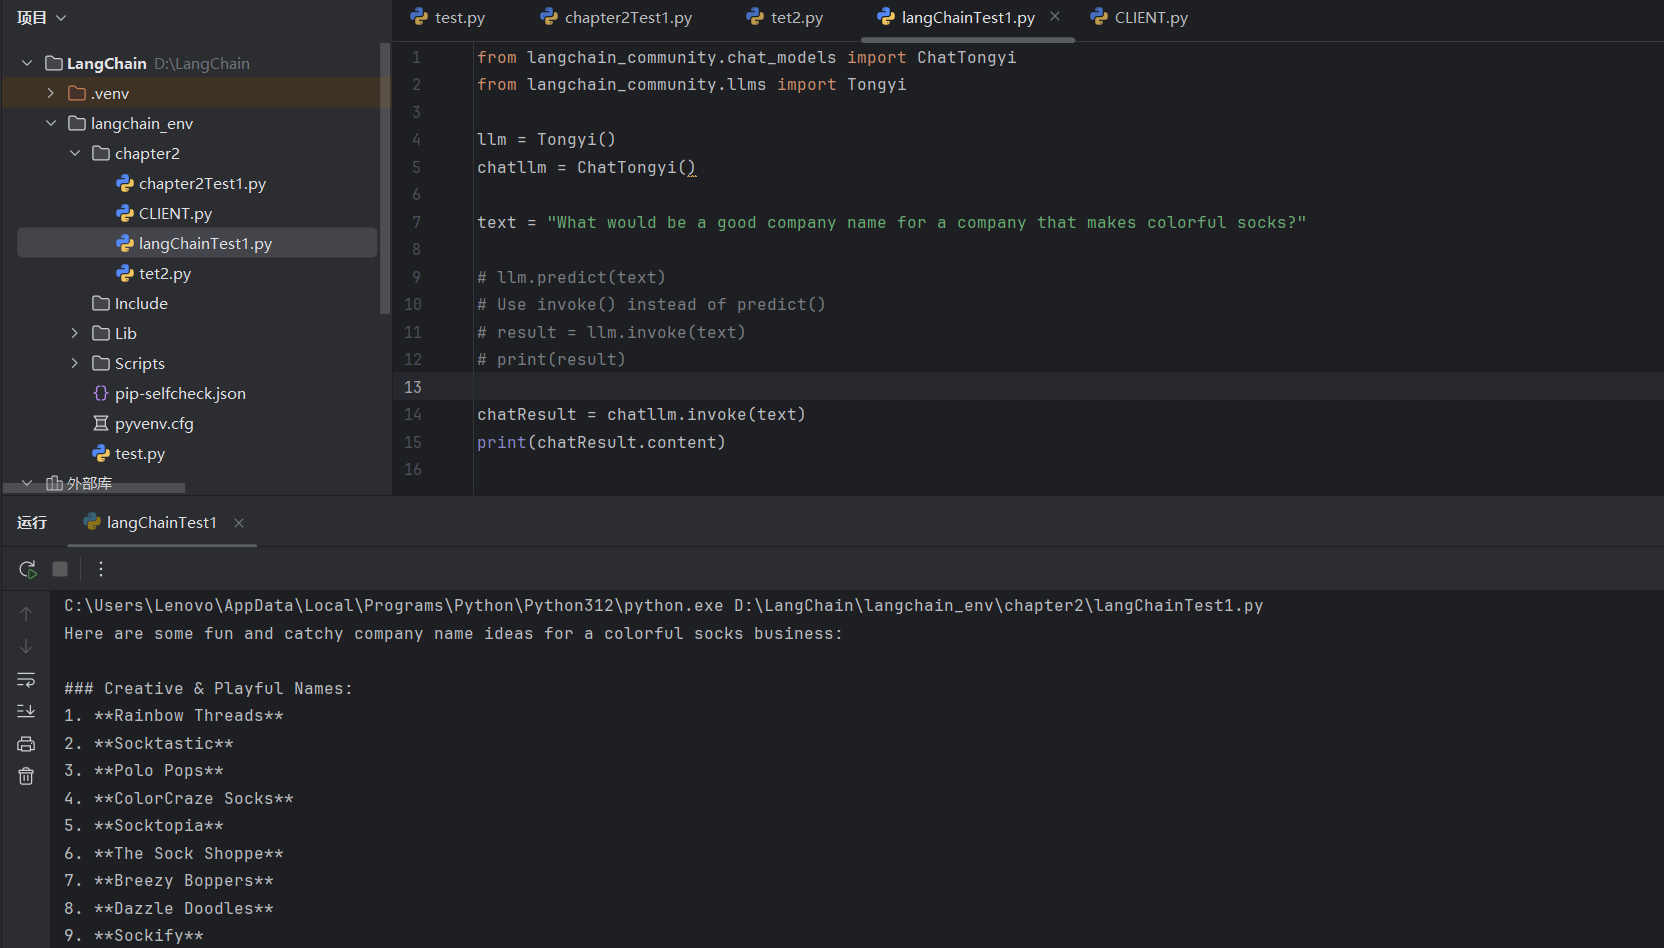
Task: Click the Python icon of CLIENT.py in tree
Action: (125, 213)
